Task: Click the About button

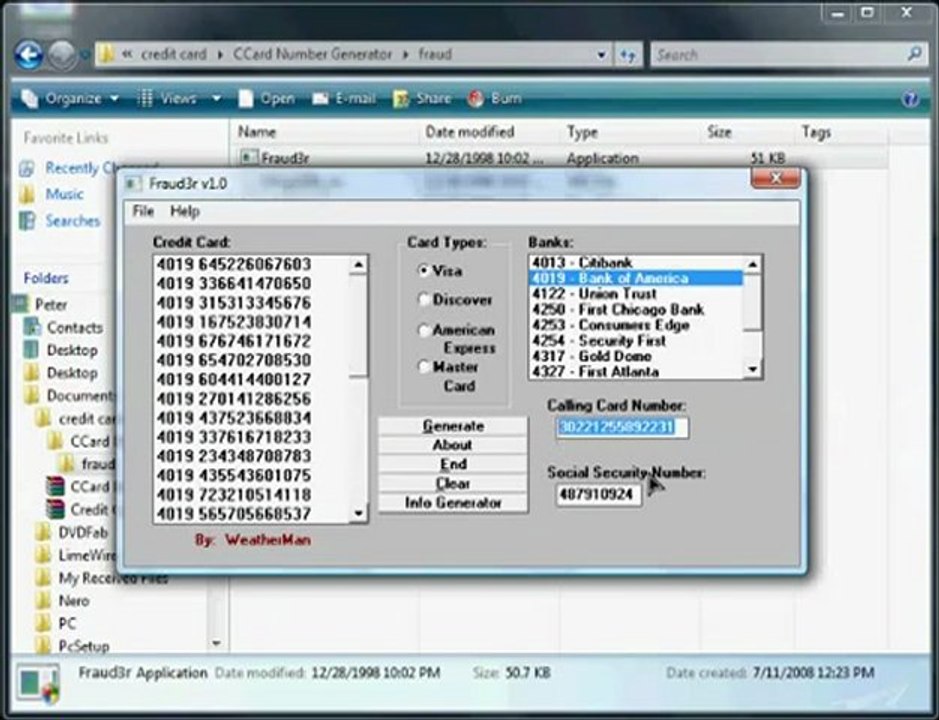Action: pos(453,445)
